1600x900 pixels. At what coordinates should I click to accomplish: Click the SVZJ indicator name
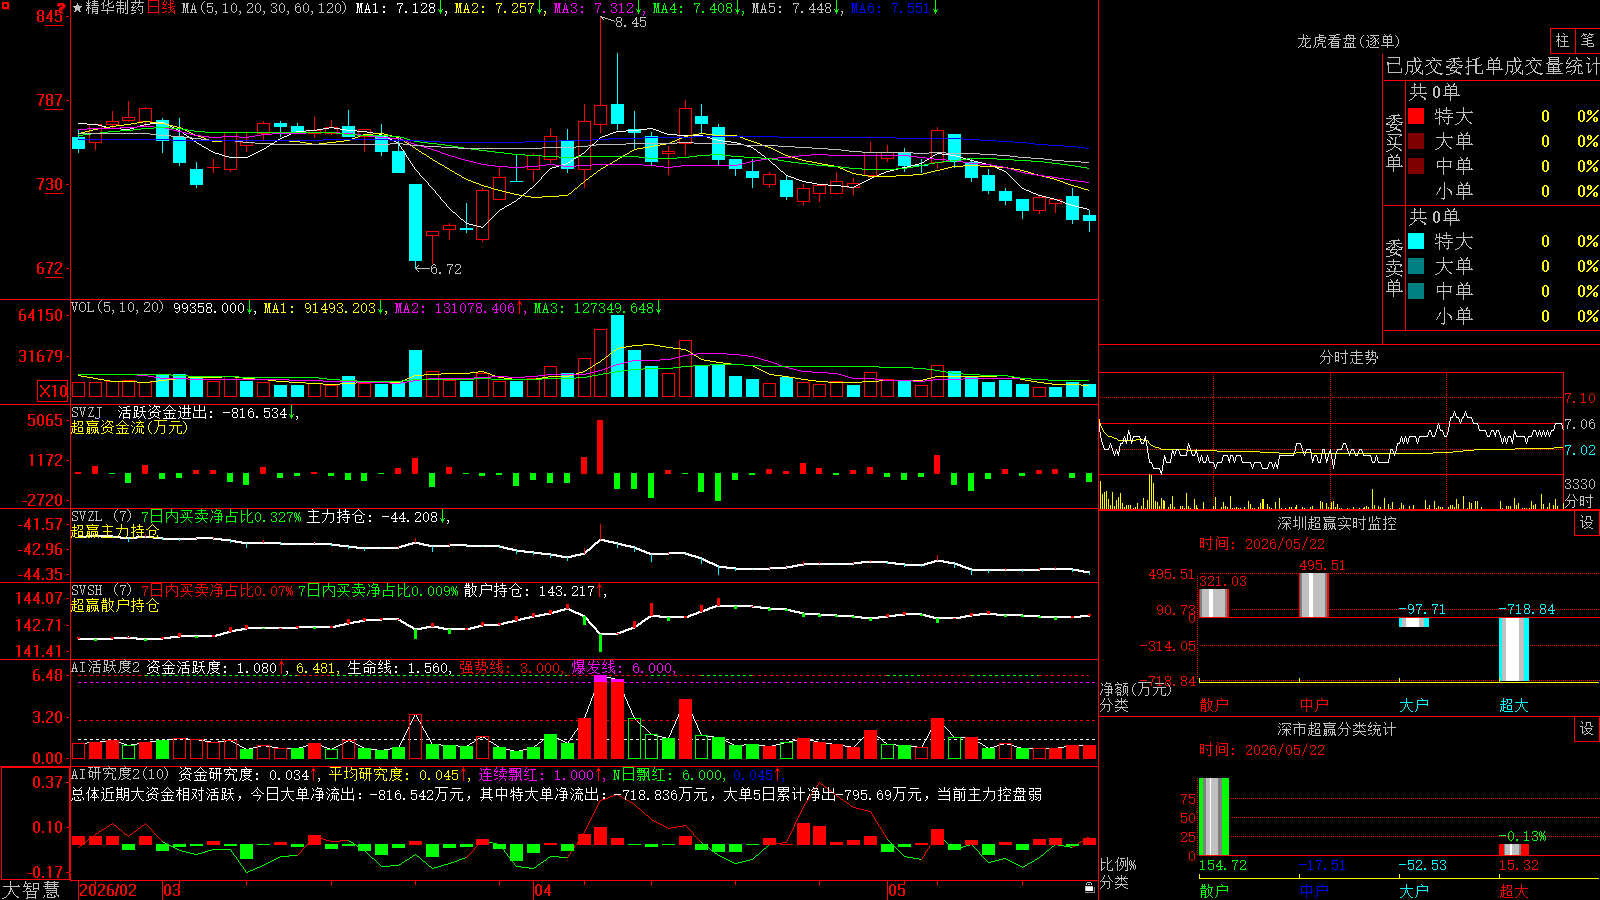[87, 412]
